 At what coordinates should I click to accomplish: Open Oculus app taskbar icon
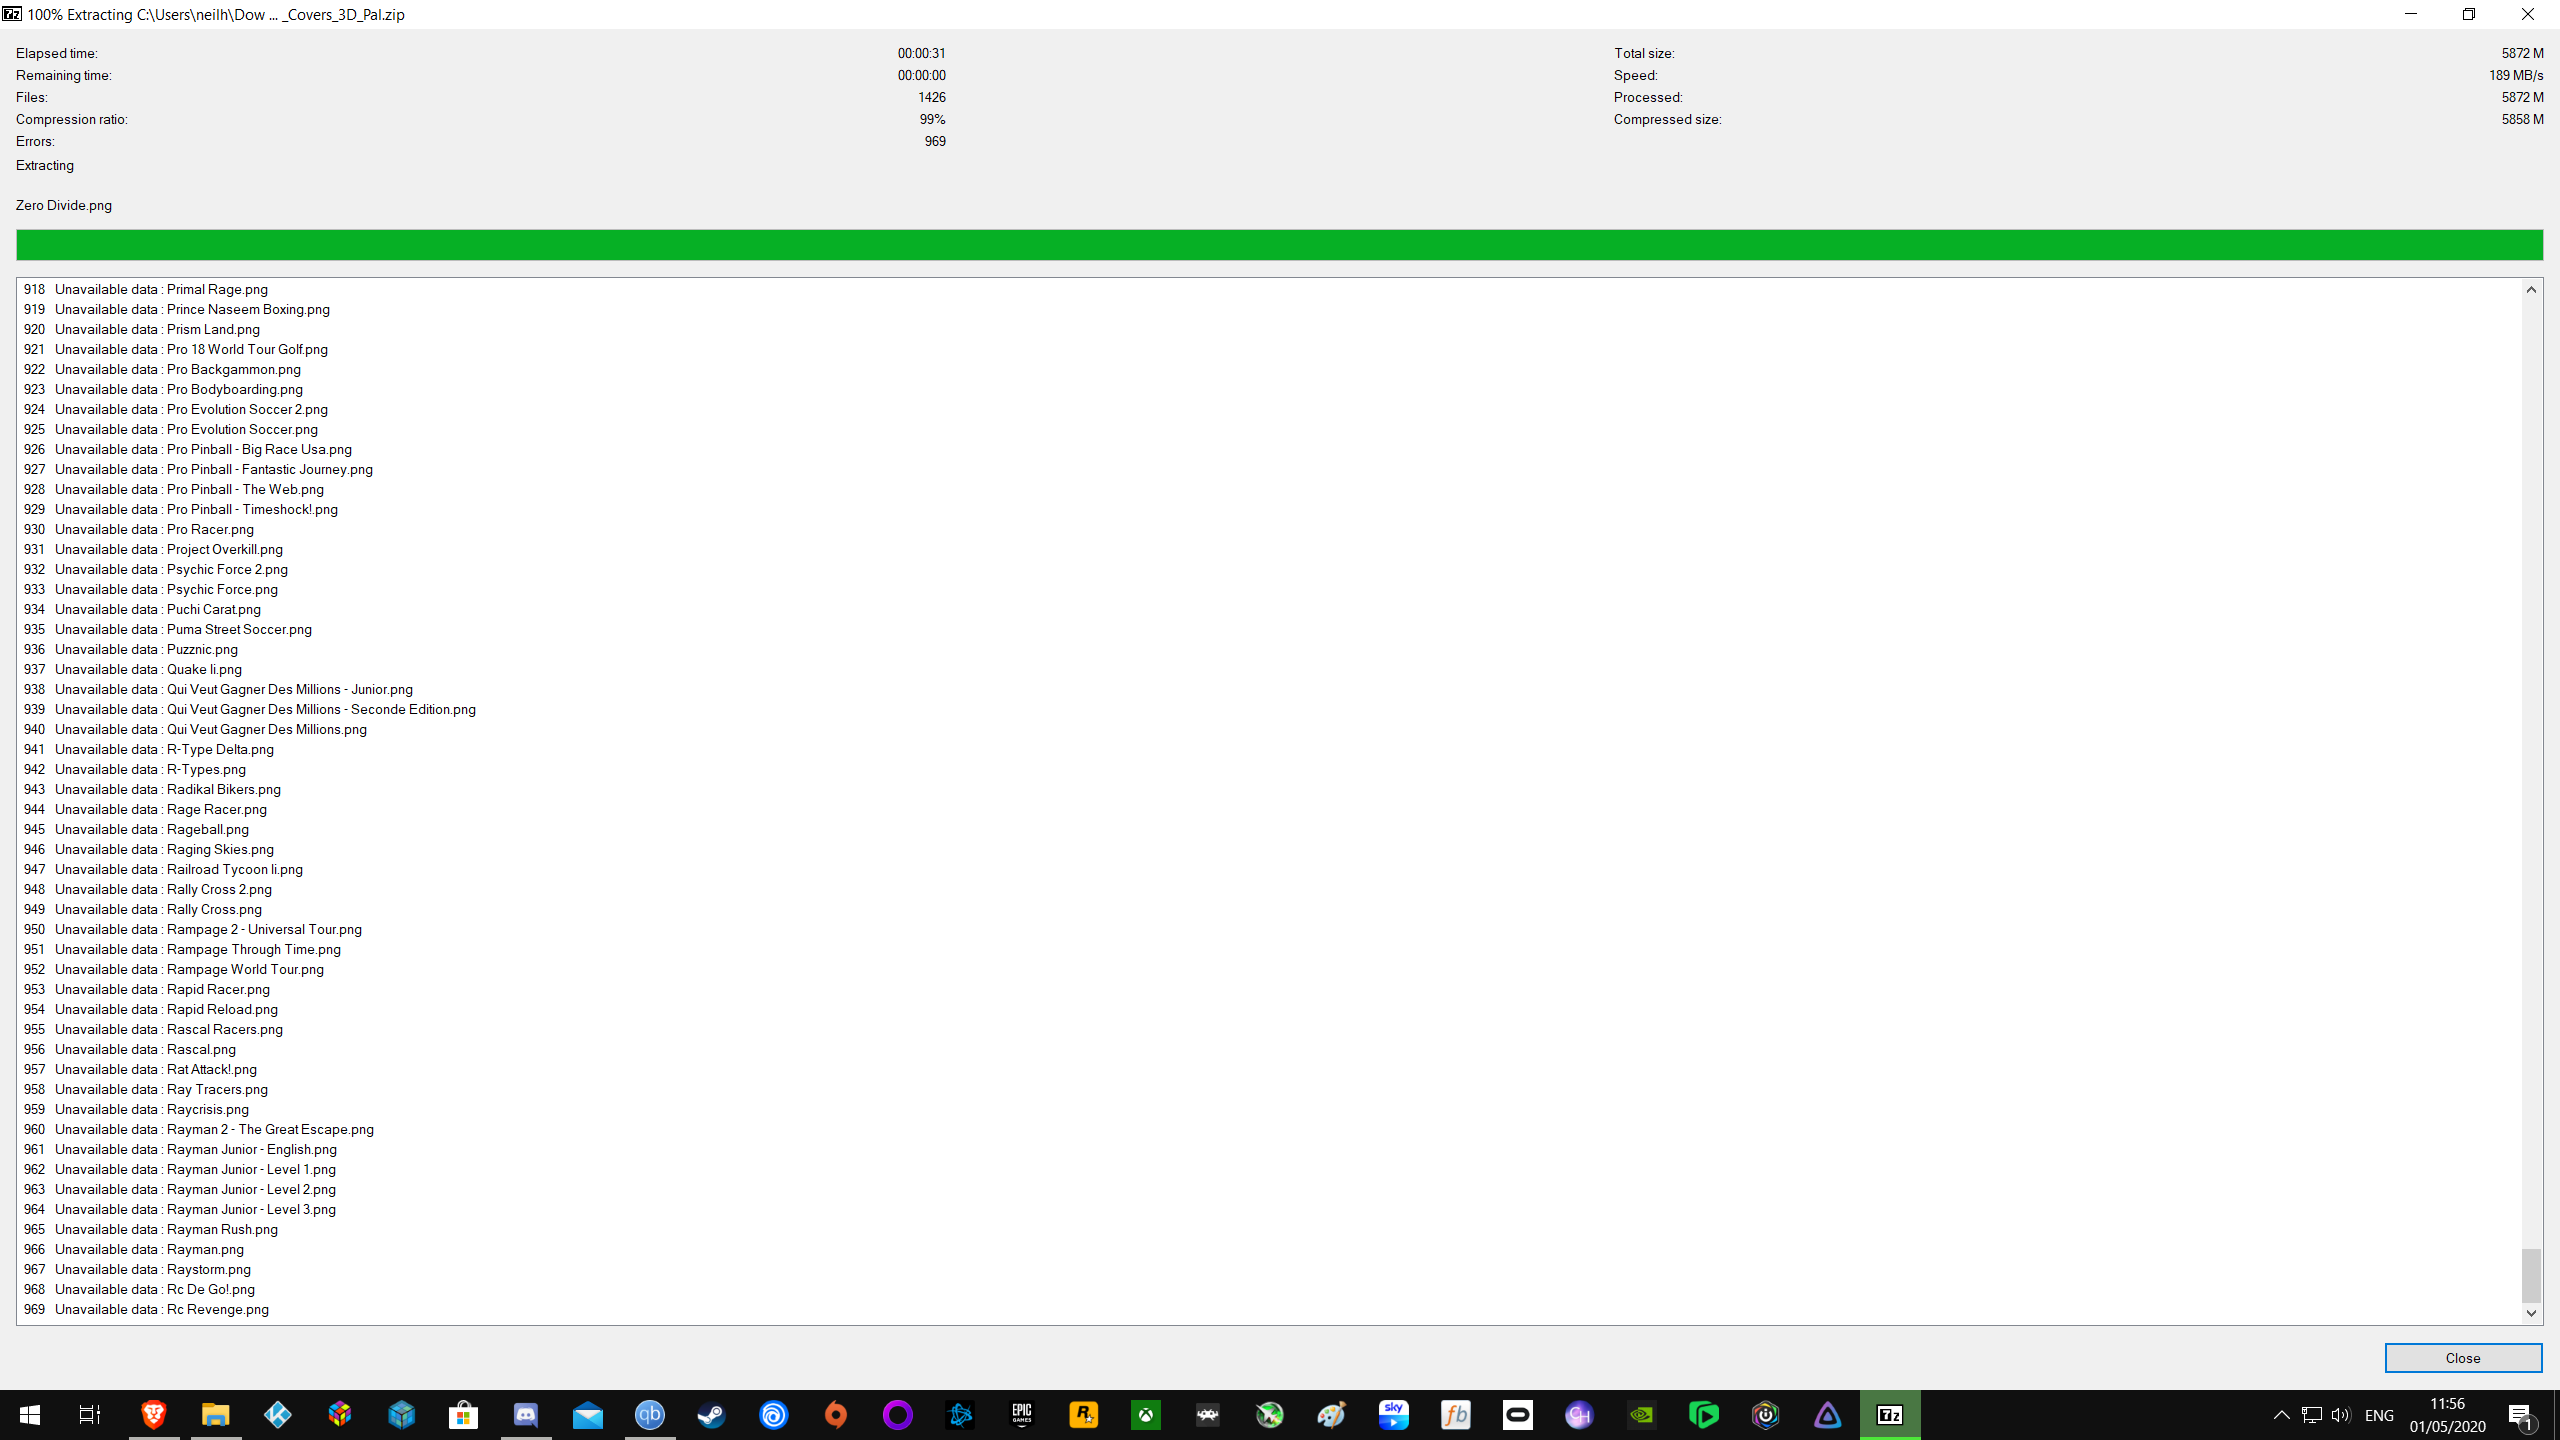click(1518, 1415)
